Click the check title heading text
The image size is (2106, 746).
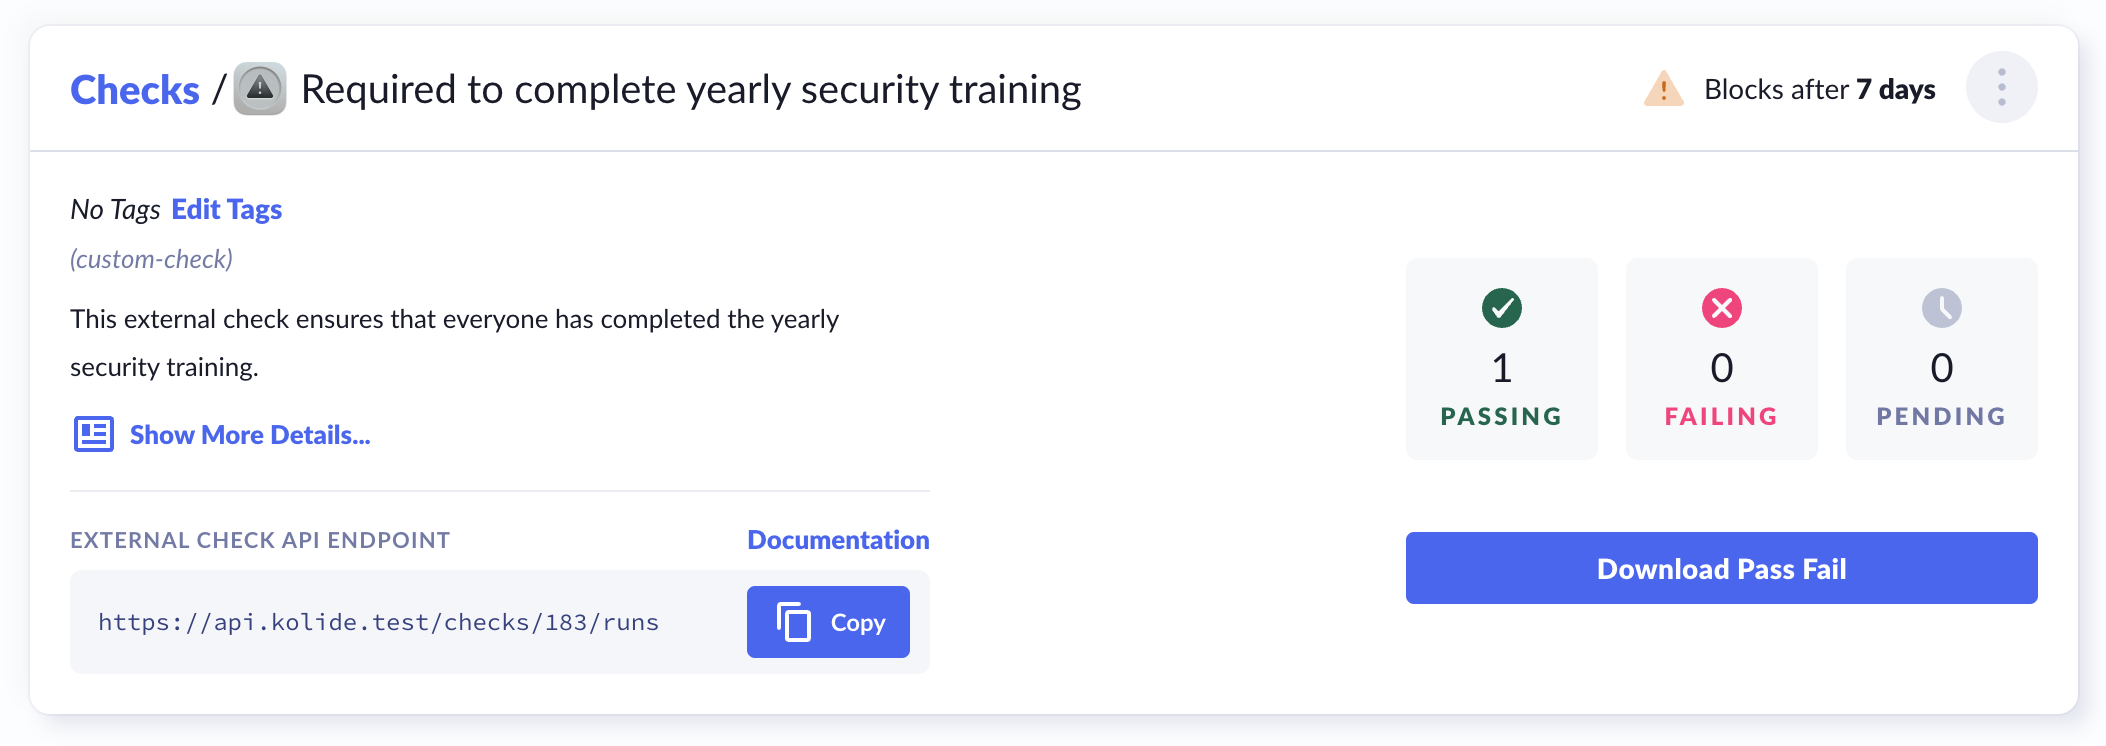(690, 90)
